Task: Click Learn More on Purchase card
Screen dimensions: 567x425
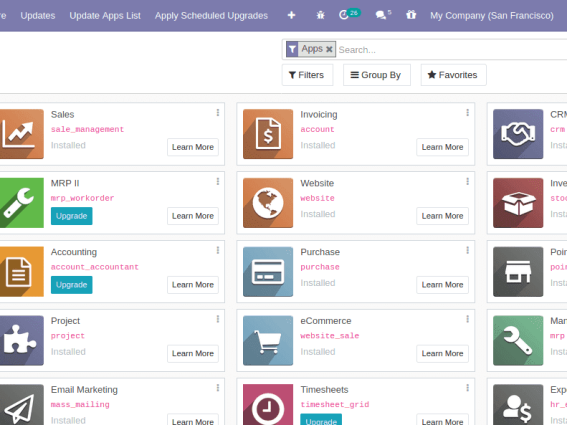Action: click(x=442, y=285)
